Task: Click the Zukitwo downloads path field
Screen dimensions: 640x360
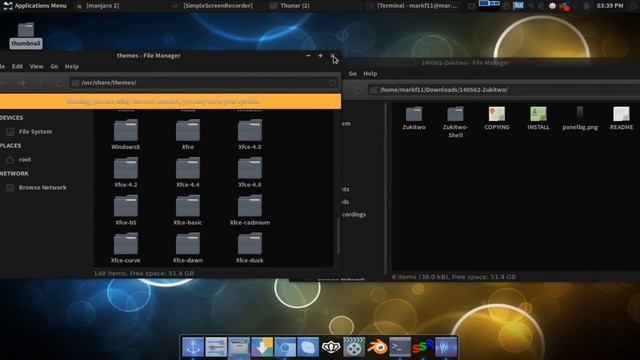Action: pos(504,90)
